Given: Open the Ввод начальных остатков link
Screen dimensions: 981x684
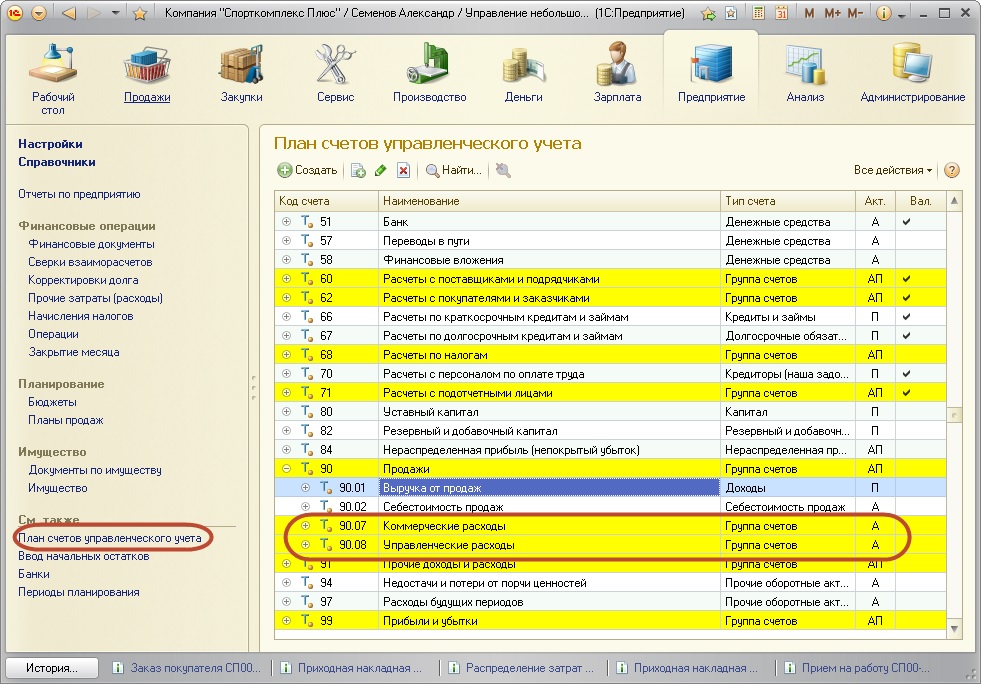Looking at the screenshot, I should [83, 556].
